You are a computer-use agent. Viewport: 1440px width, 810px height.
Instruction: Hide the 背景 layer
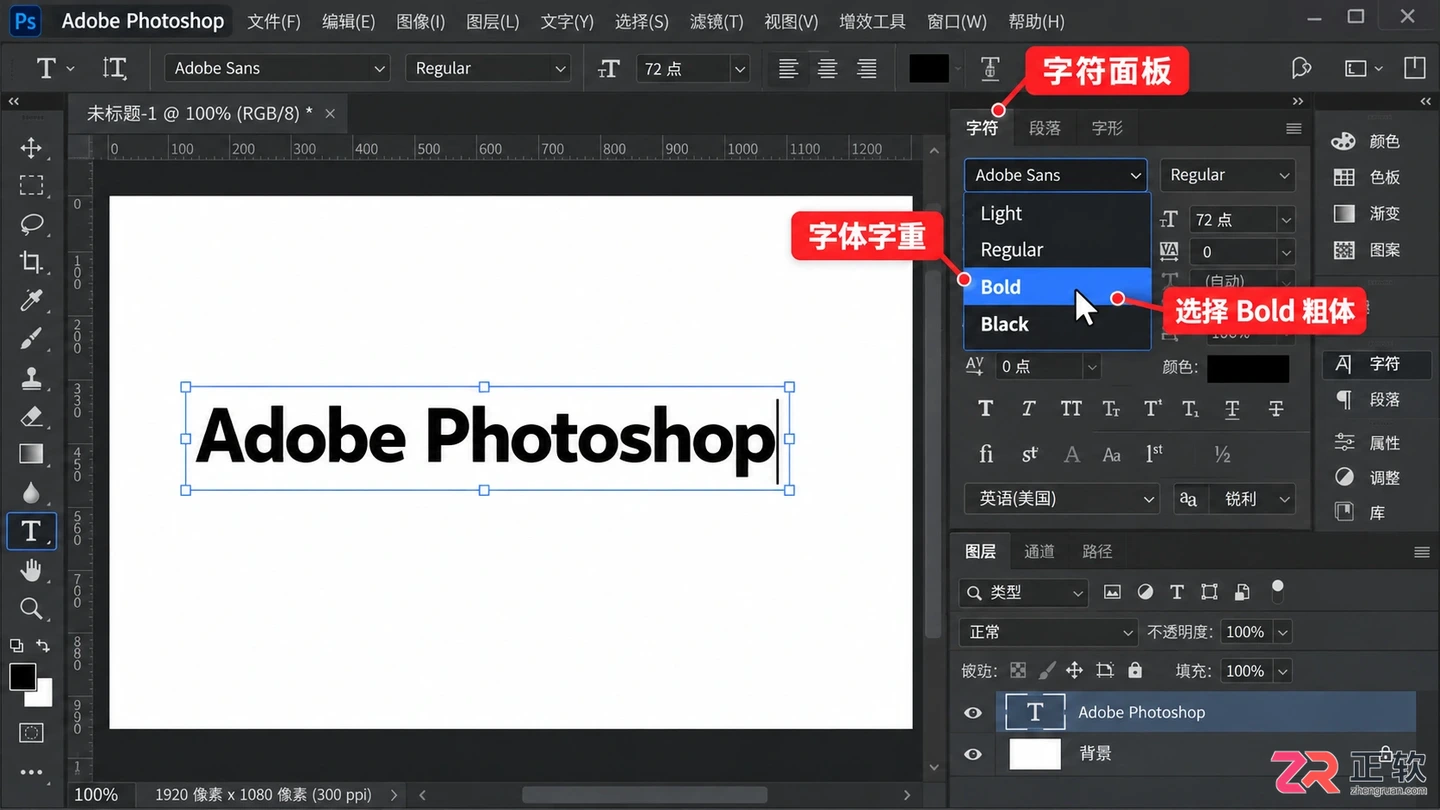pyautogui.click(x=972, y=754)
